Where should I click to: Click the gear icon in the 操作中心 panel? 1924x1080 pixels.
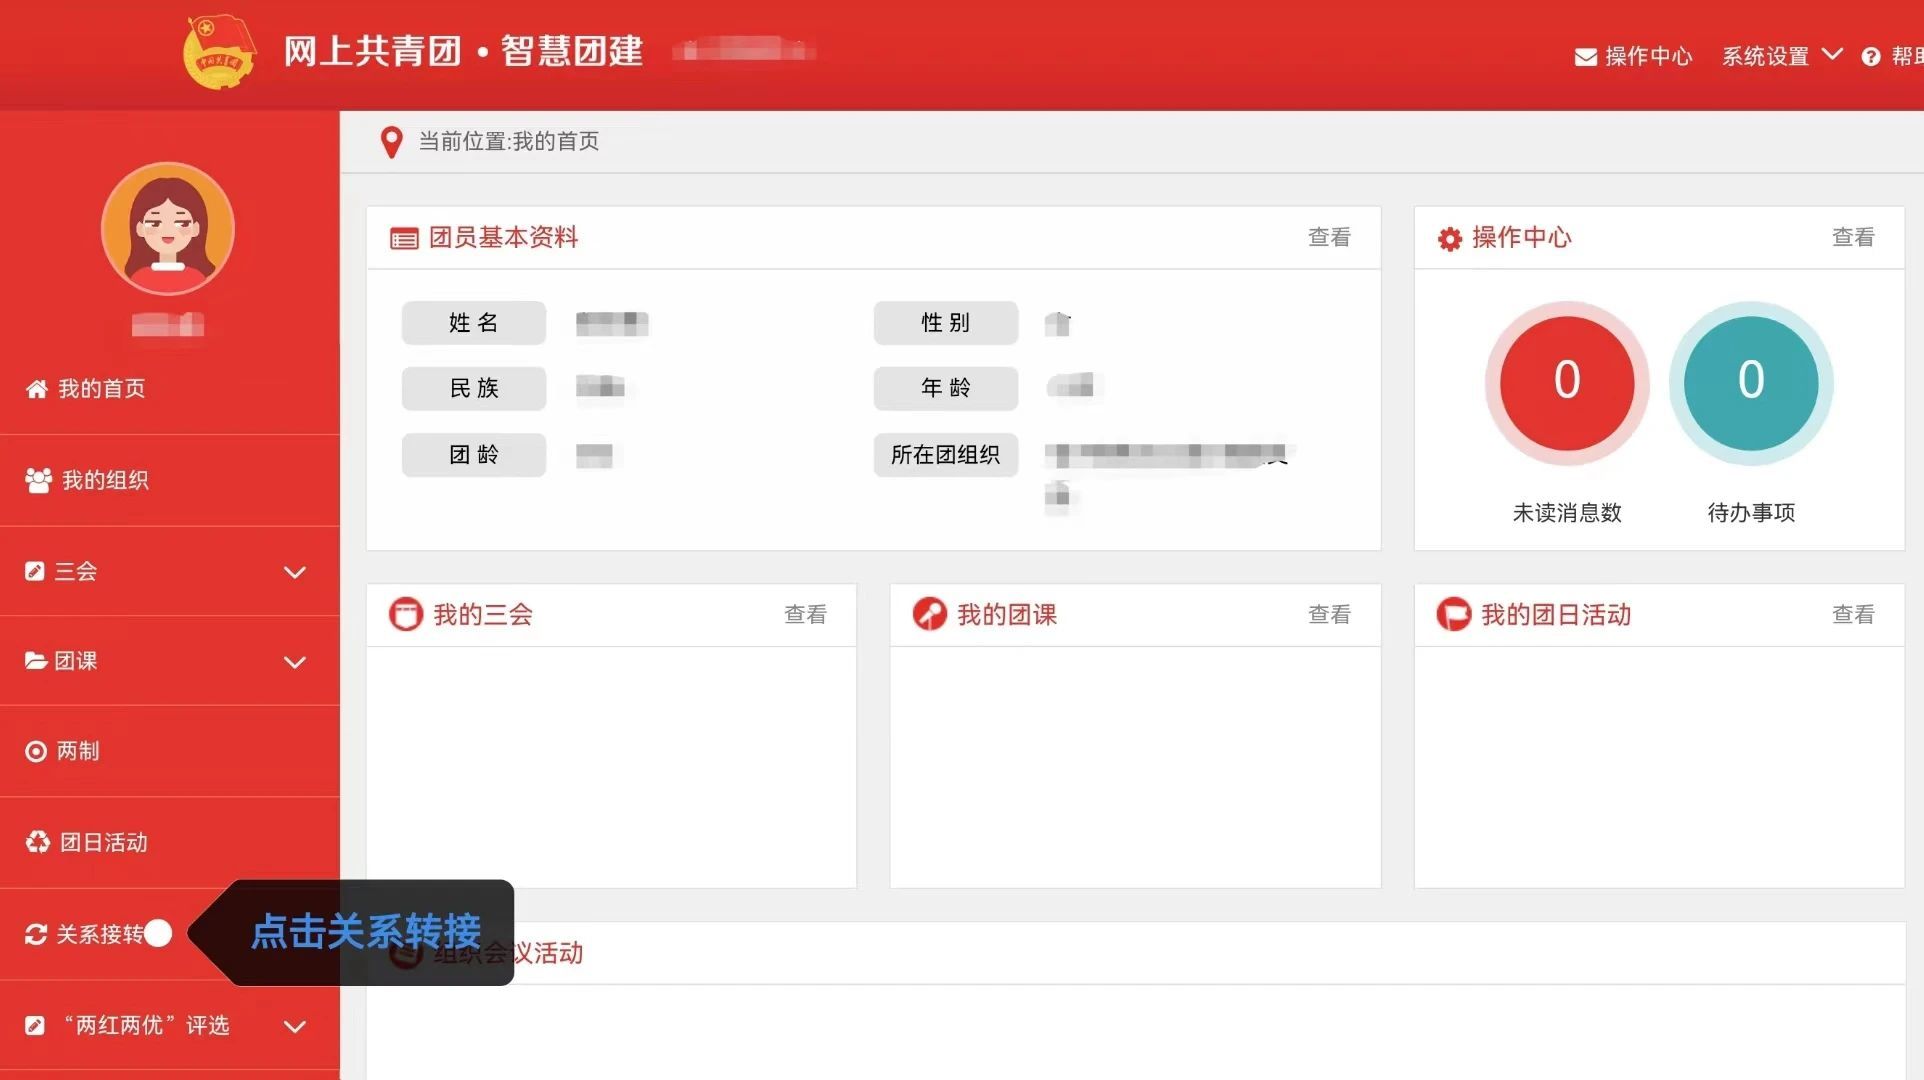coord(1449,239)
